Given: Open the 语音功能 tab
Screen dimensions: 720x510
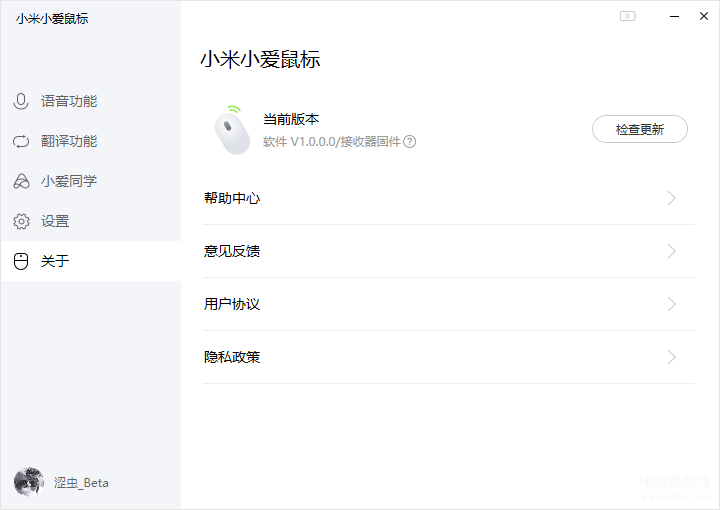Looking at the screenshot, I should click(69, 101).
